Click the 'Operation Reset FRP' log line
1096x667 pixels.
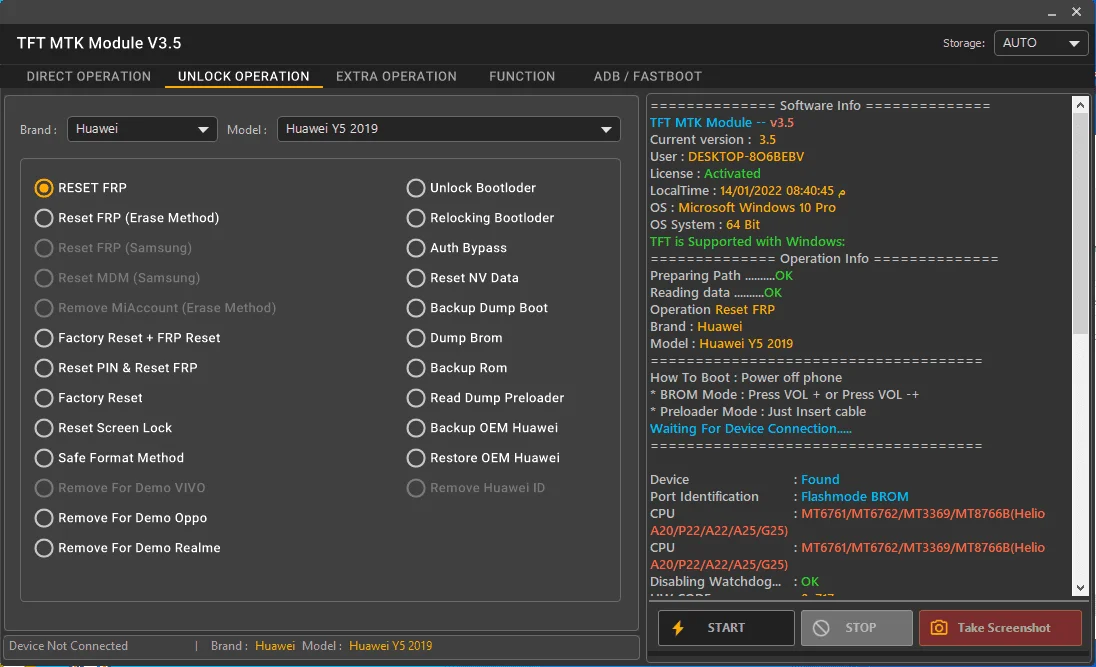[x=712, y=310]
